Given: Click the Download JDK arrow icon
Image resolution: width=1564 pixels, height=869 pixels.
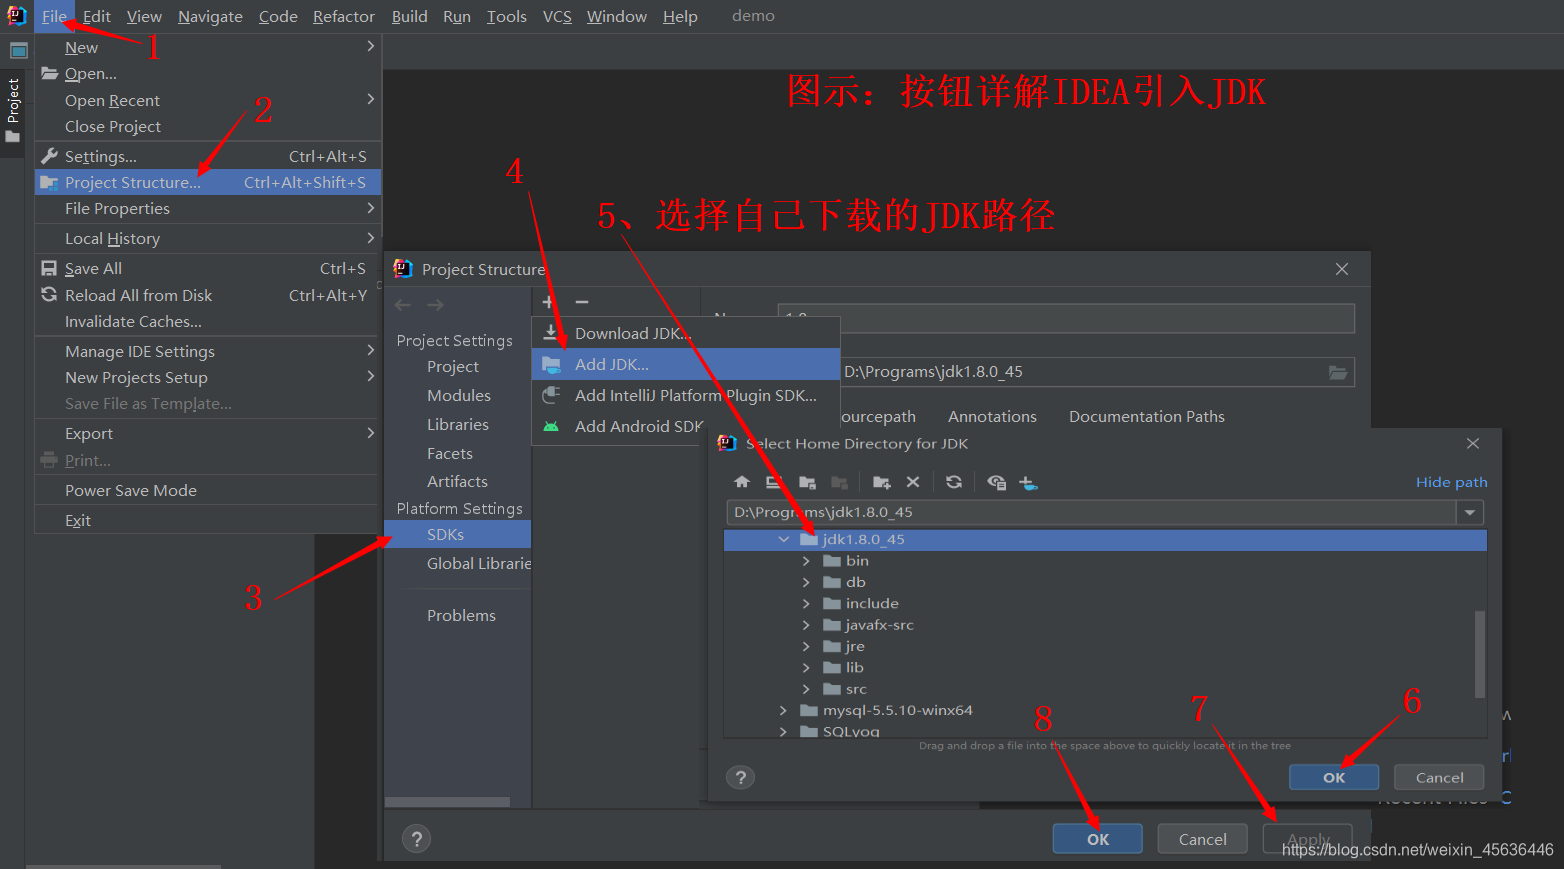Looking at the screenshot, I should 551,333.
